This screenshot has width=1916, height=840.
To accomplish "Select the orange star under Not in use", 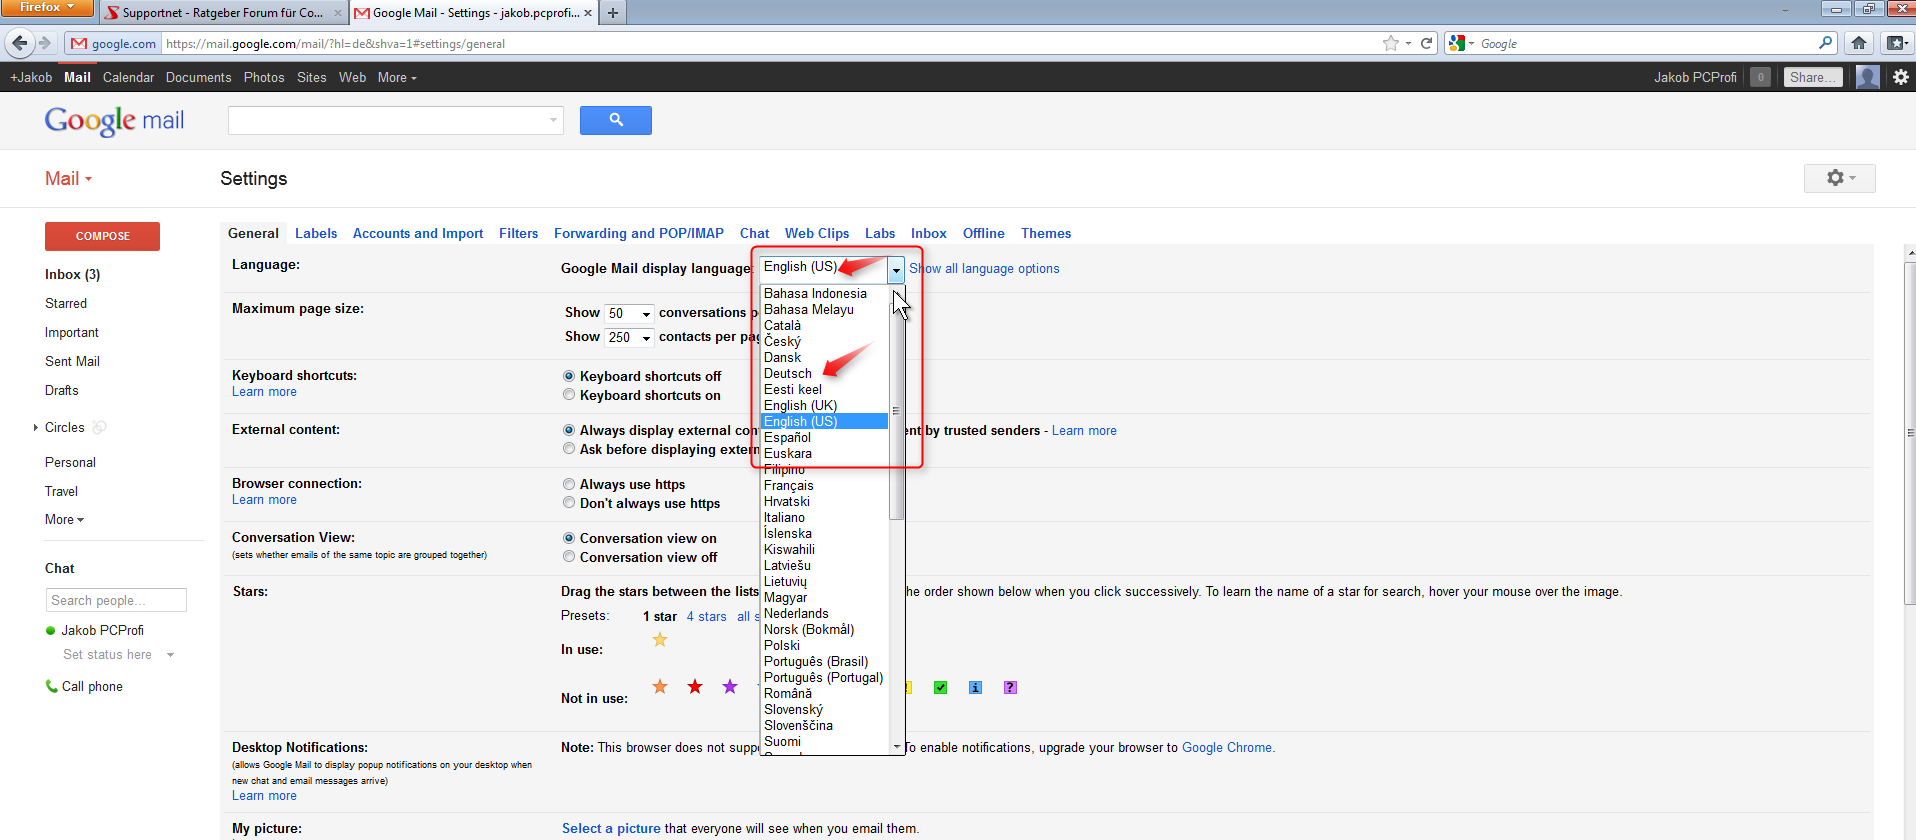I will click(660, 686).
